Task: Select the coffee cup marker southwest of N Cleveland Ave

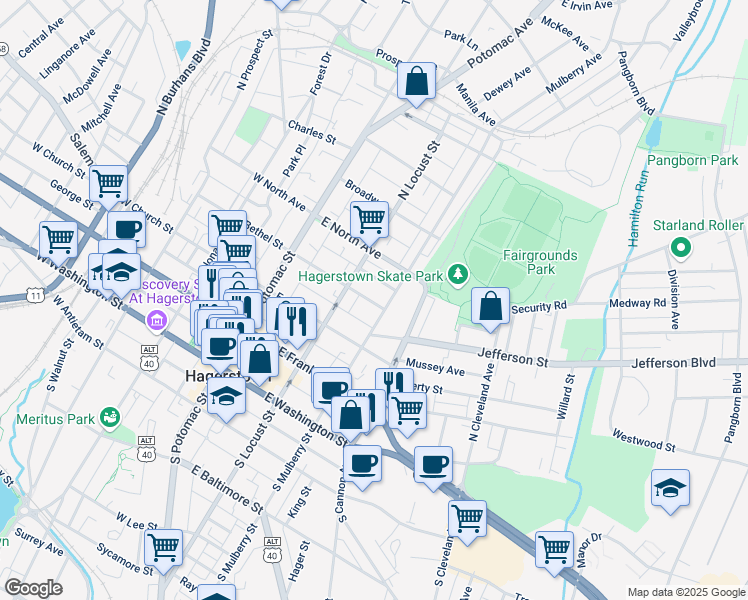Action: click(433, 466)
